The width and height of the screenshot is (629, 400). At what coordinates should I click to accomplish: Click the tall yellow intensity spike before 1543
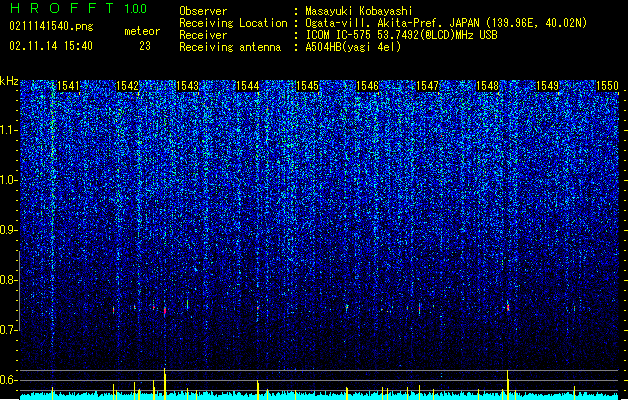click(164, 384)
